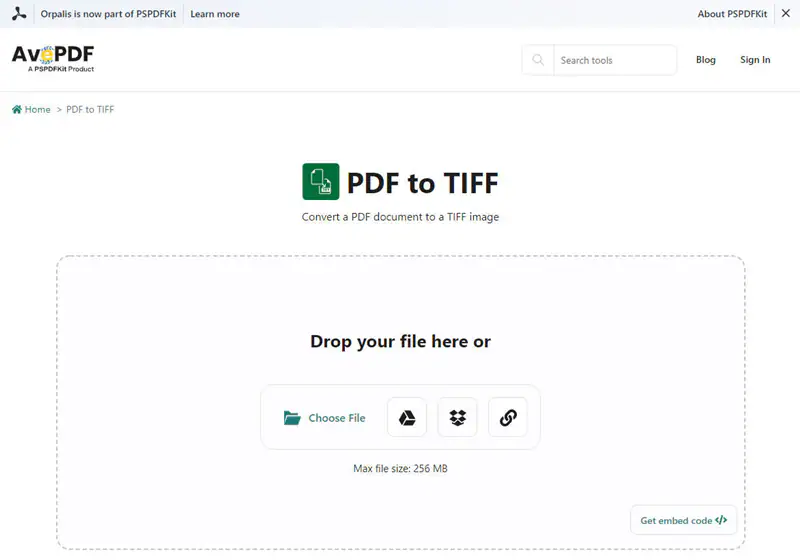Click 'Convert a PDF document to a TIFF image' subtitle
800x560 pixels.
point(401,217)
